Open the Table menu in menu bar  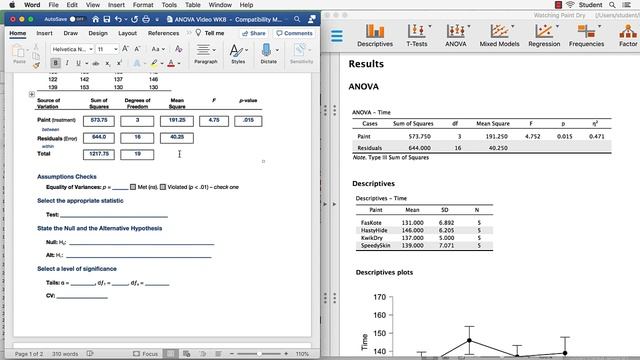192,5
